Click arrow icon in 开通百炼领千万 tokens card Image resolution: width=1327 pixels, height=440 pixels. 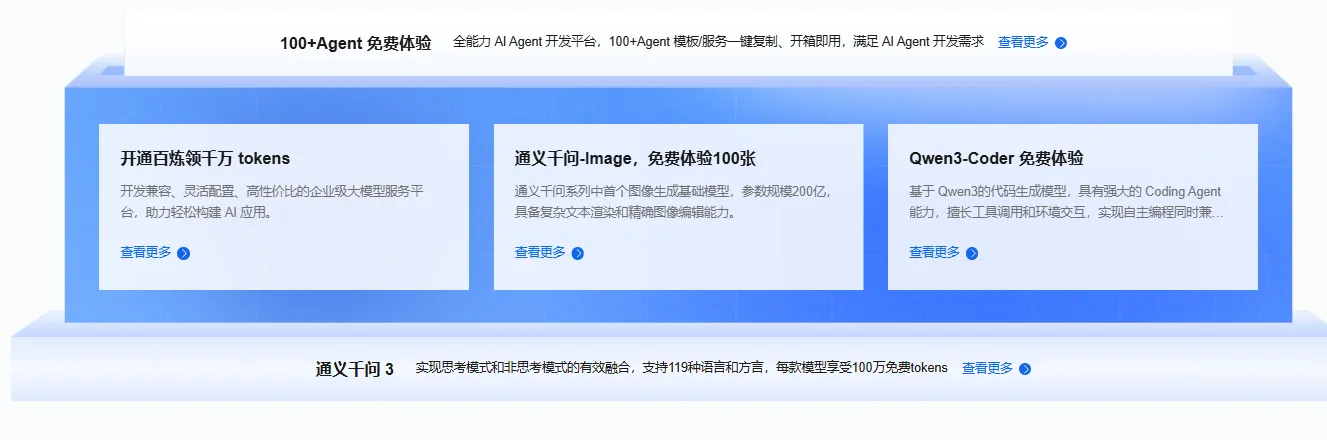click(x=183, y=253)
